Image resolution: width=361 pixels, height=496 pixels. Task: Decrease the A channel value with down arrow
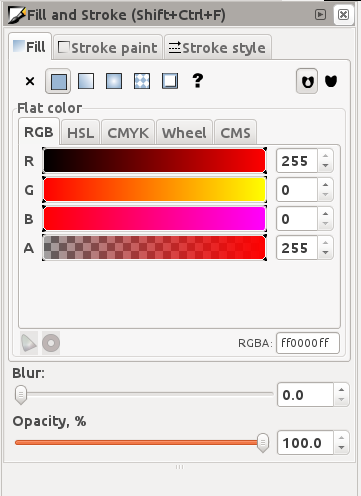click(x=325, y=253)
